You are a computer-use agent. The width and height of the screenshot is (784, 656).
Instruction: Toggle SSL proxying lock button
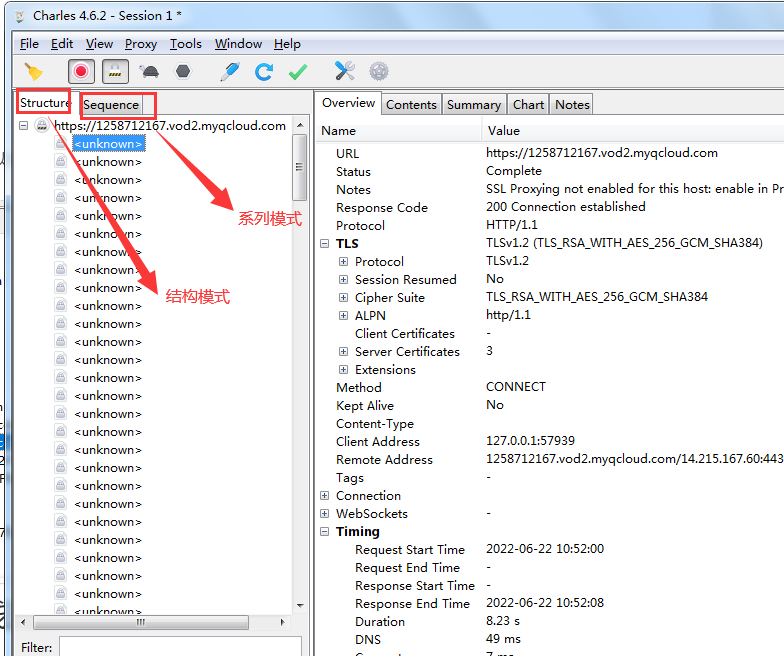pyautogui.click(x=116, y=72)
